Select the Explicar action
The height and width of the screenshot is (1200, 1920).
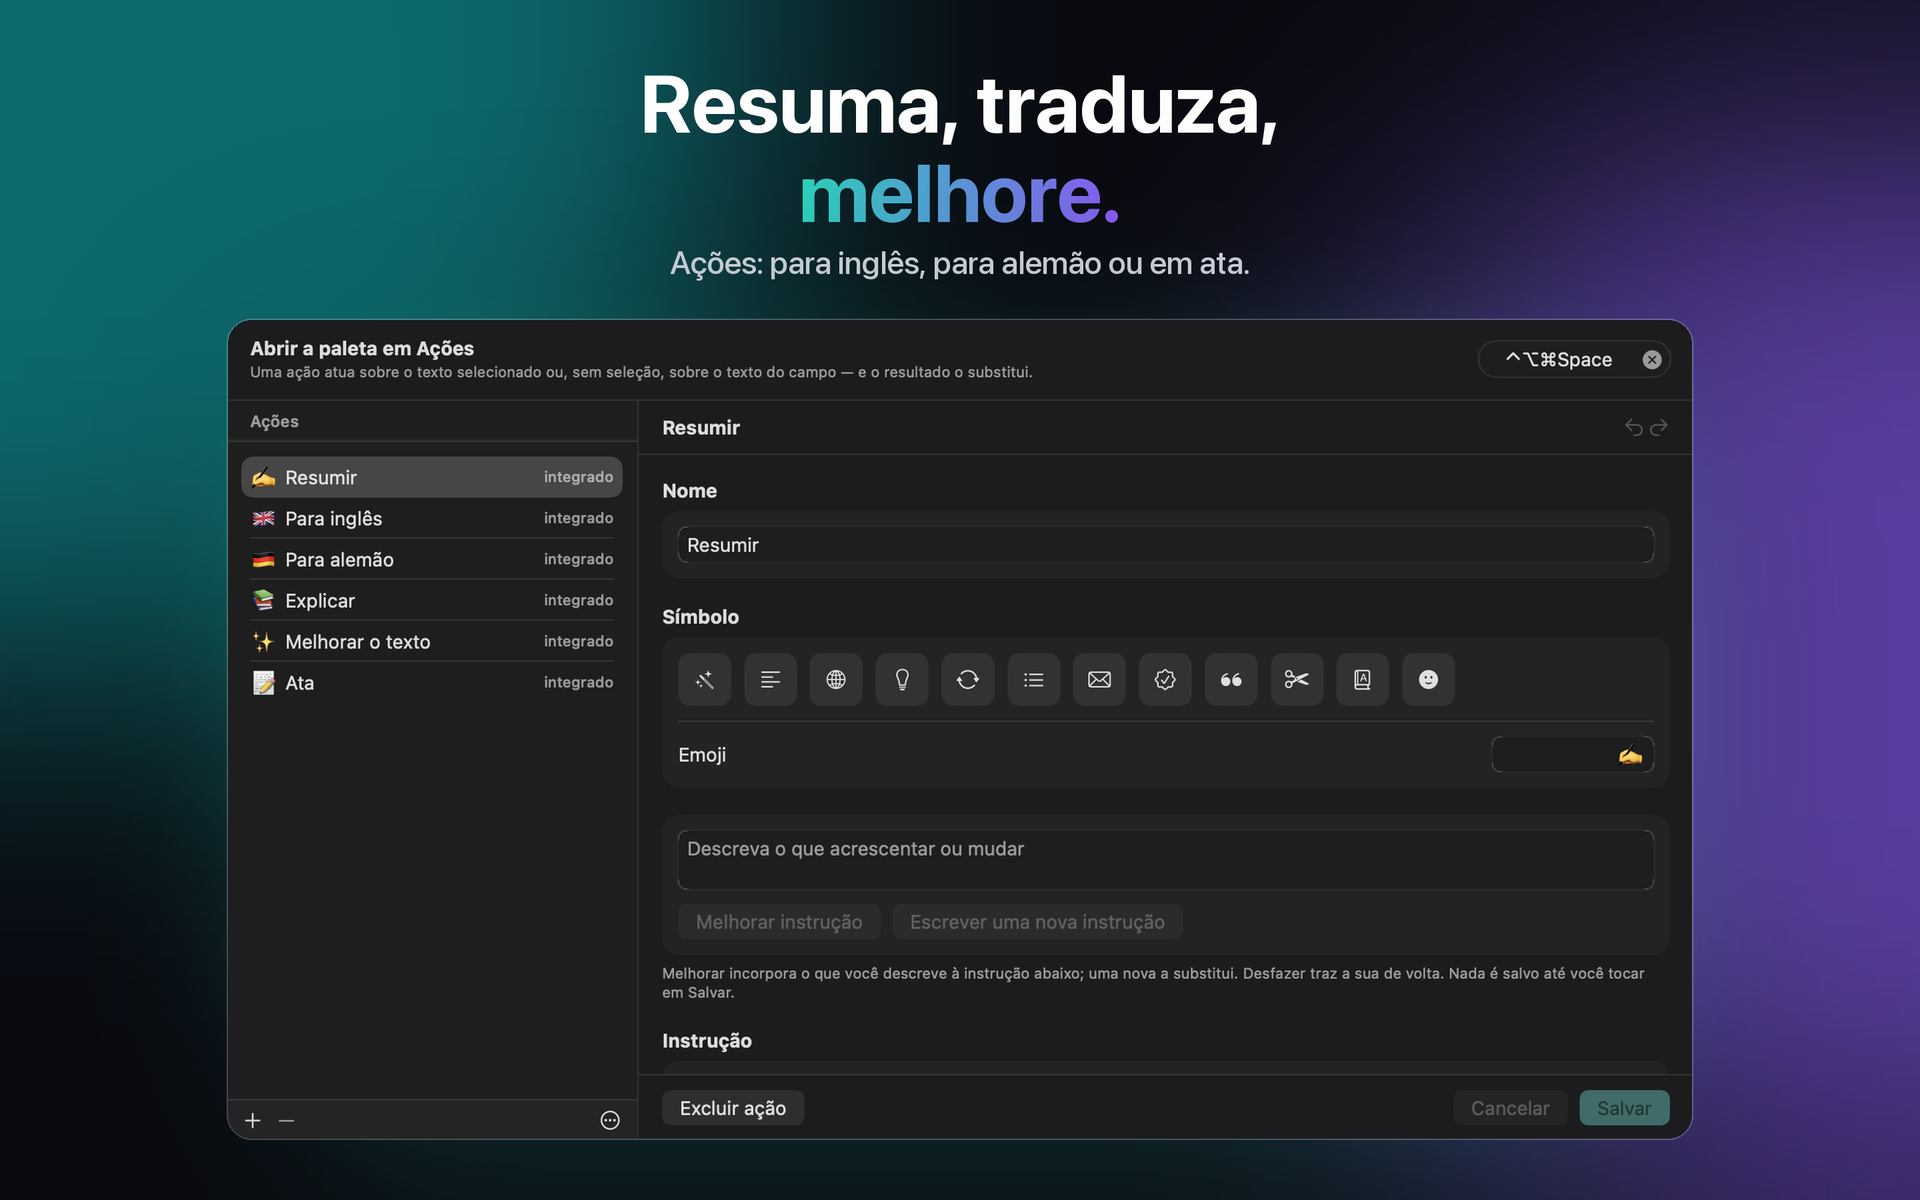(x=432, y=601)
